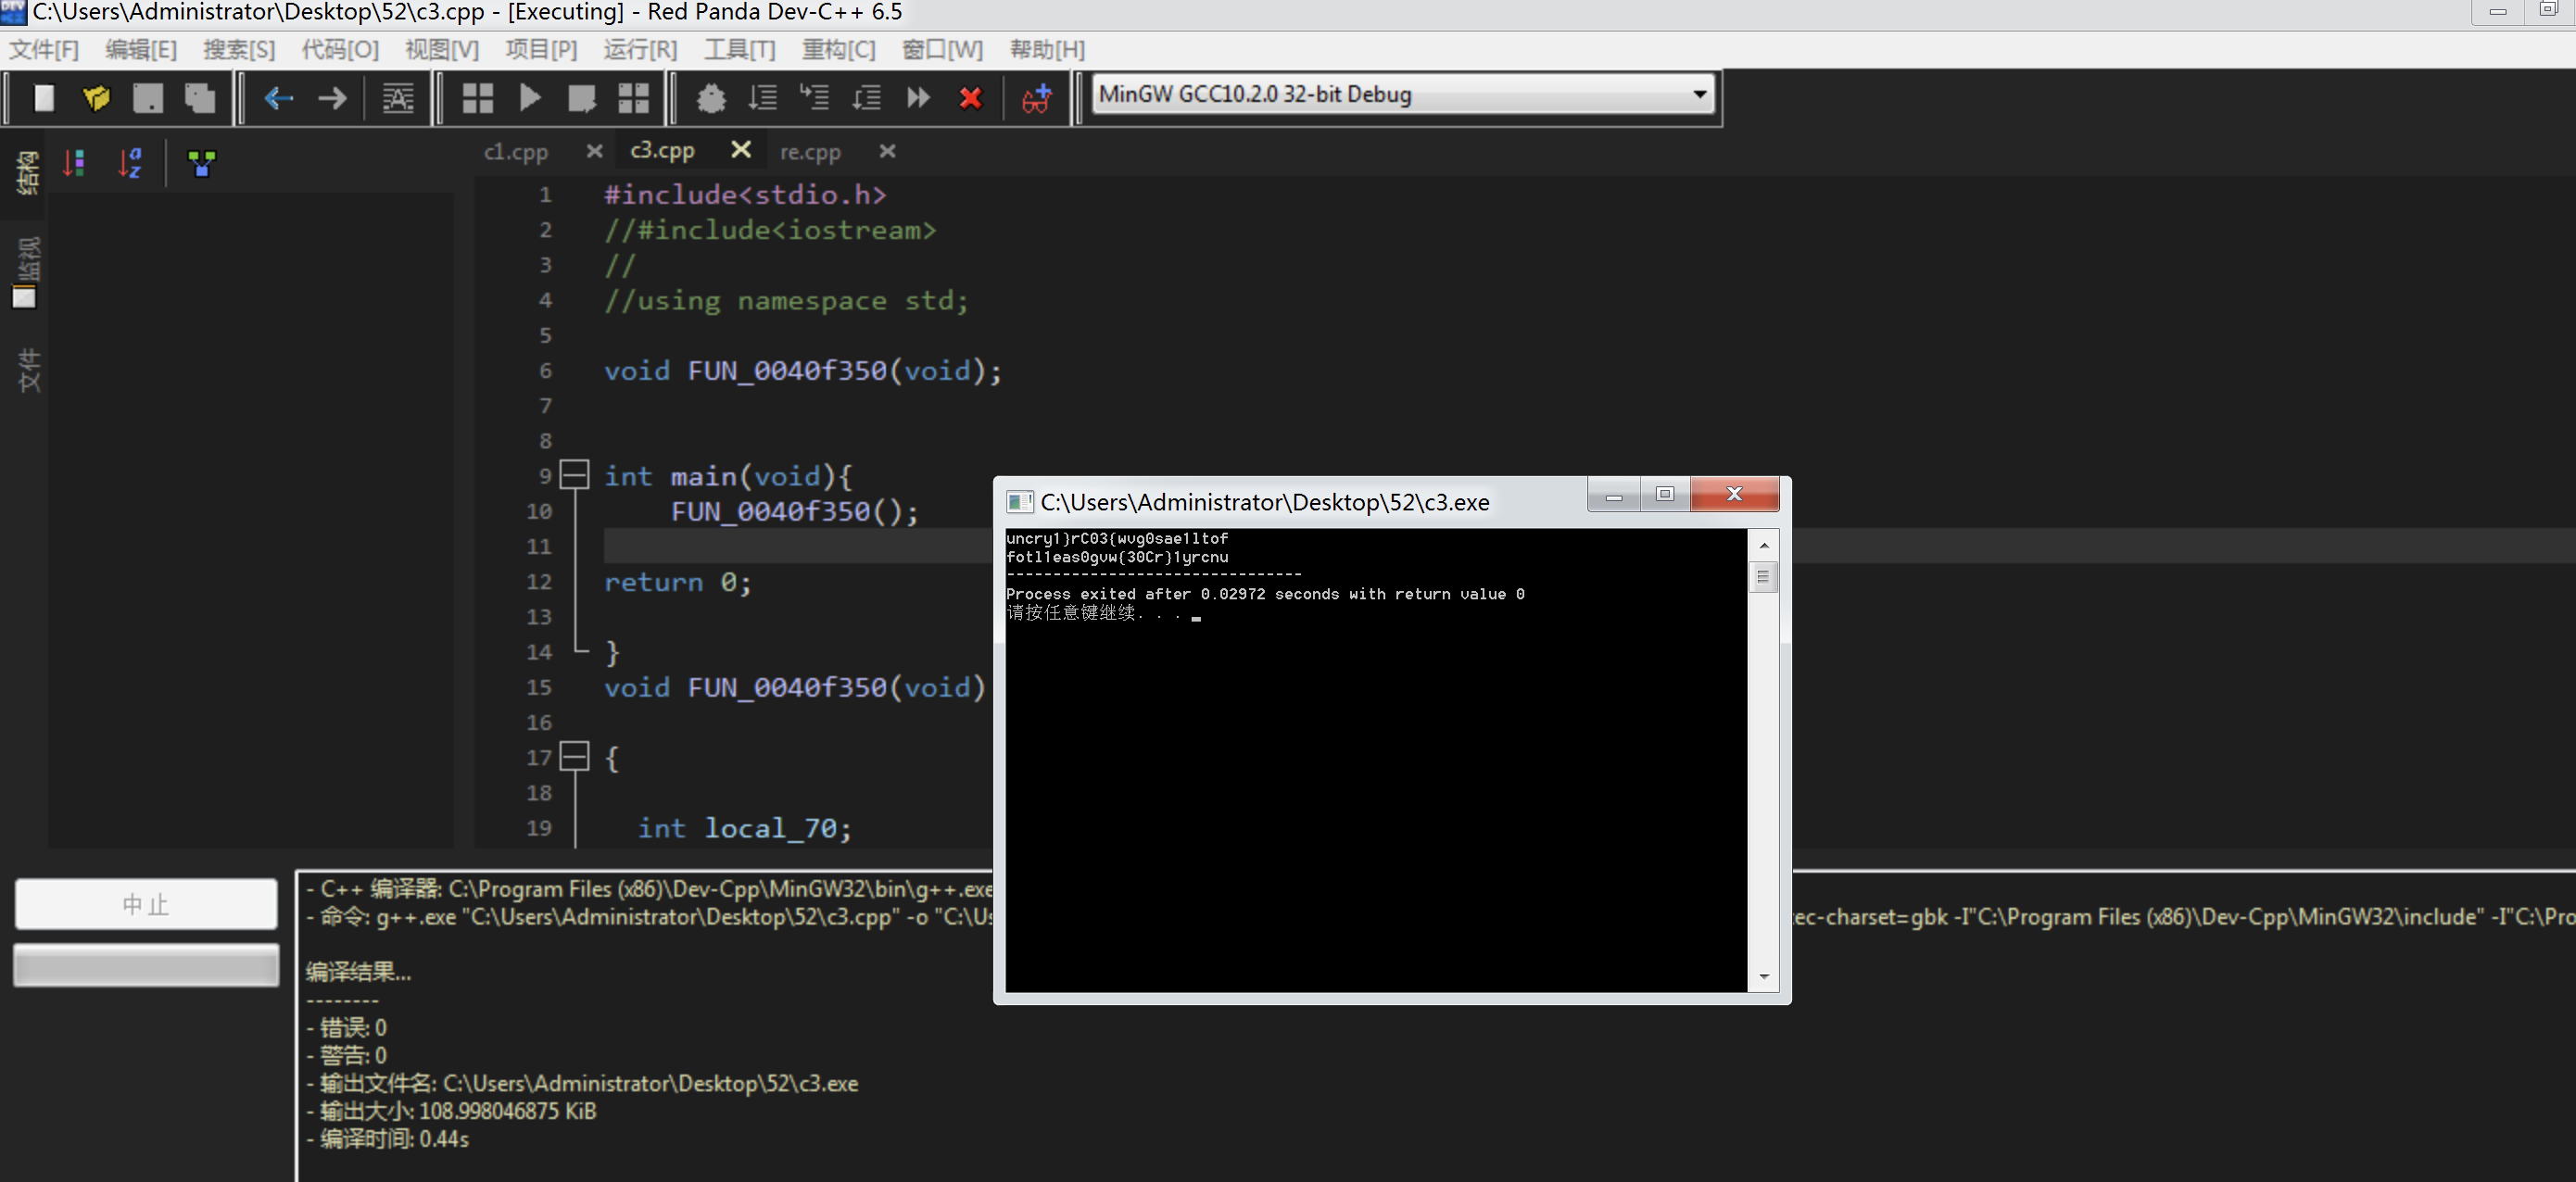Viewport: 2576px width, 1182px height.
Task: Click the Step into debug icon
Action: point(815,98)
